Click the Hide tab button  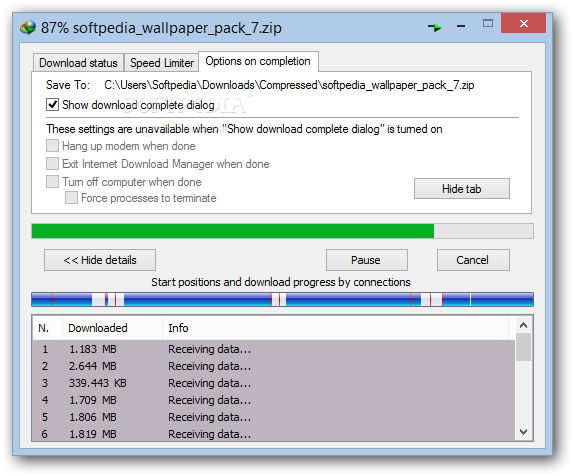pos(462,189)
